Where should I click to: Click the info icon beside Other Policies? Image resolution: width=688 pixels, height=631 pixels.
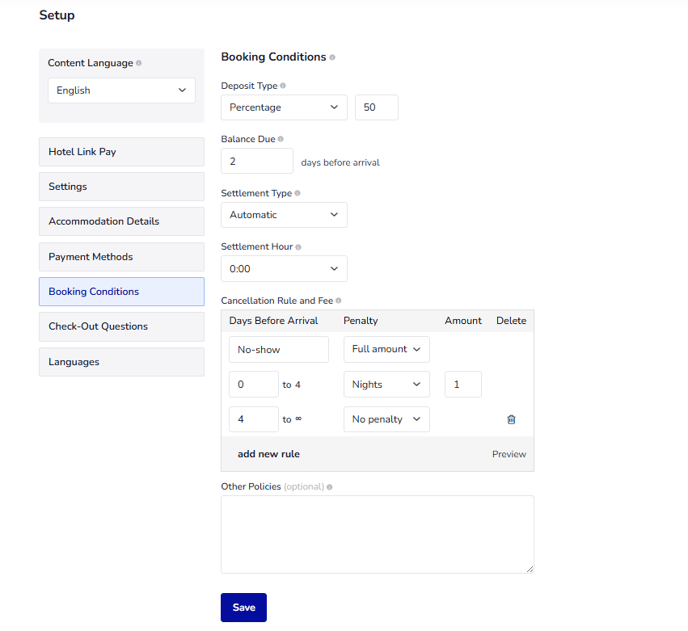tap(329, 487)
